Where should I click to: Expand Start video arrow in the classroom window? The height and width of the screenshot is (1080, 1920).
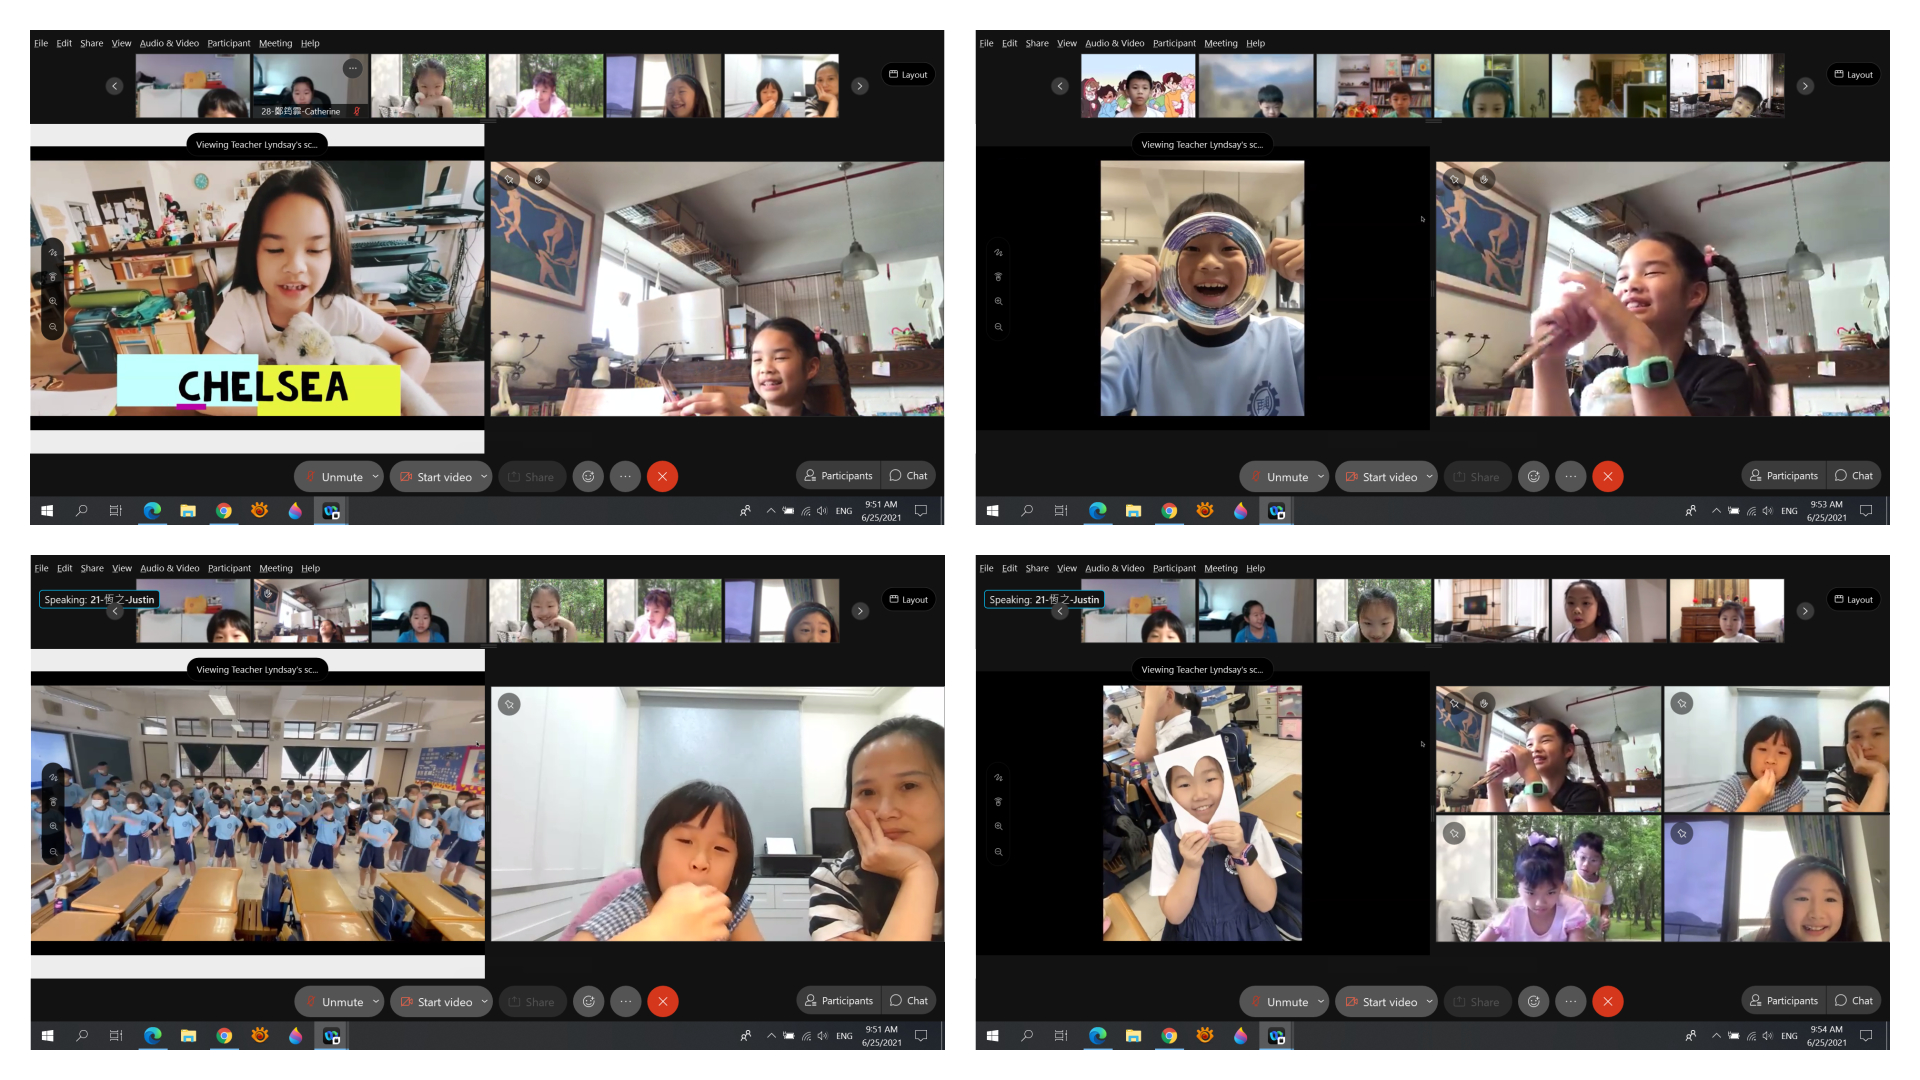coord(484,1001)
